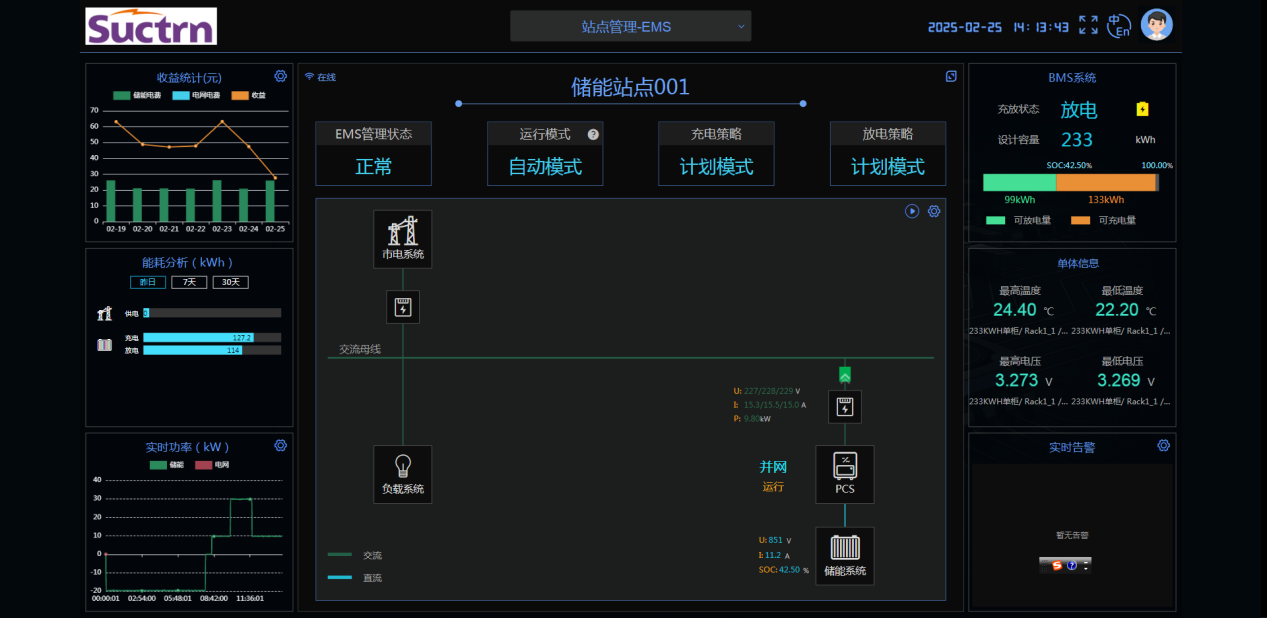Select the 市电系统 grid tower icon
The height and width of the screenshot is (618, 1267).
click(403, 239)
